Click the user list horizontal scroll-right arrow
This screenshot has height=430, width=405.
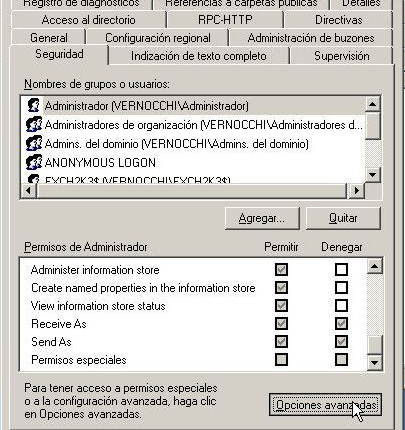356,191
